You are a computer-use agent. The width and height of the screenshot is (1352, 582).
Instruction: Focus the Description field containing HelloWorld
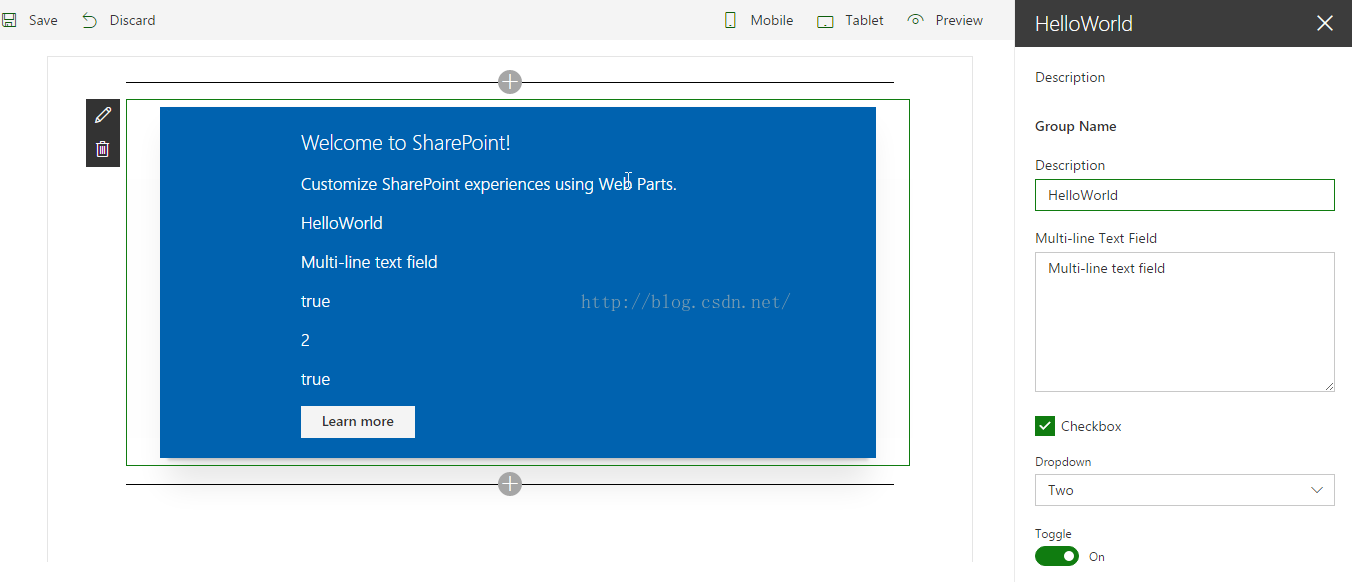click(x=1185, y=195)
